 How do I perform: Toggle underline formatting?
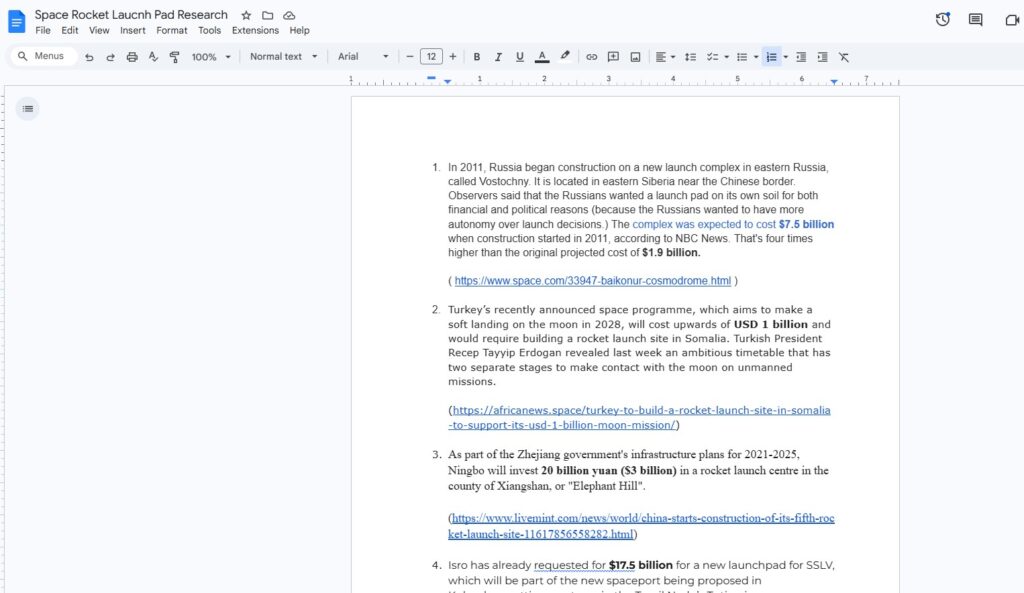(x=520, y=57)
